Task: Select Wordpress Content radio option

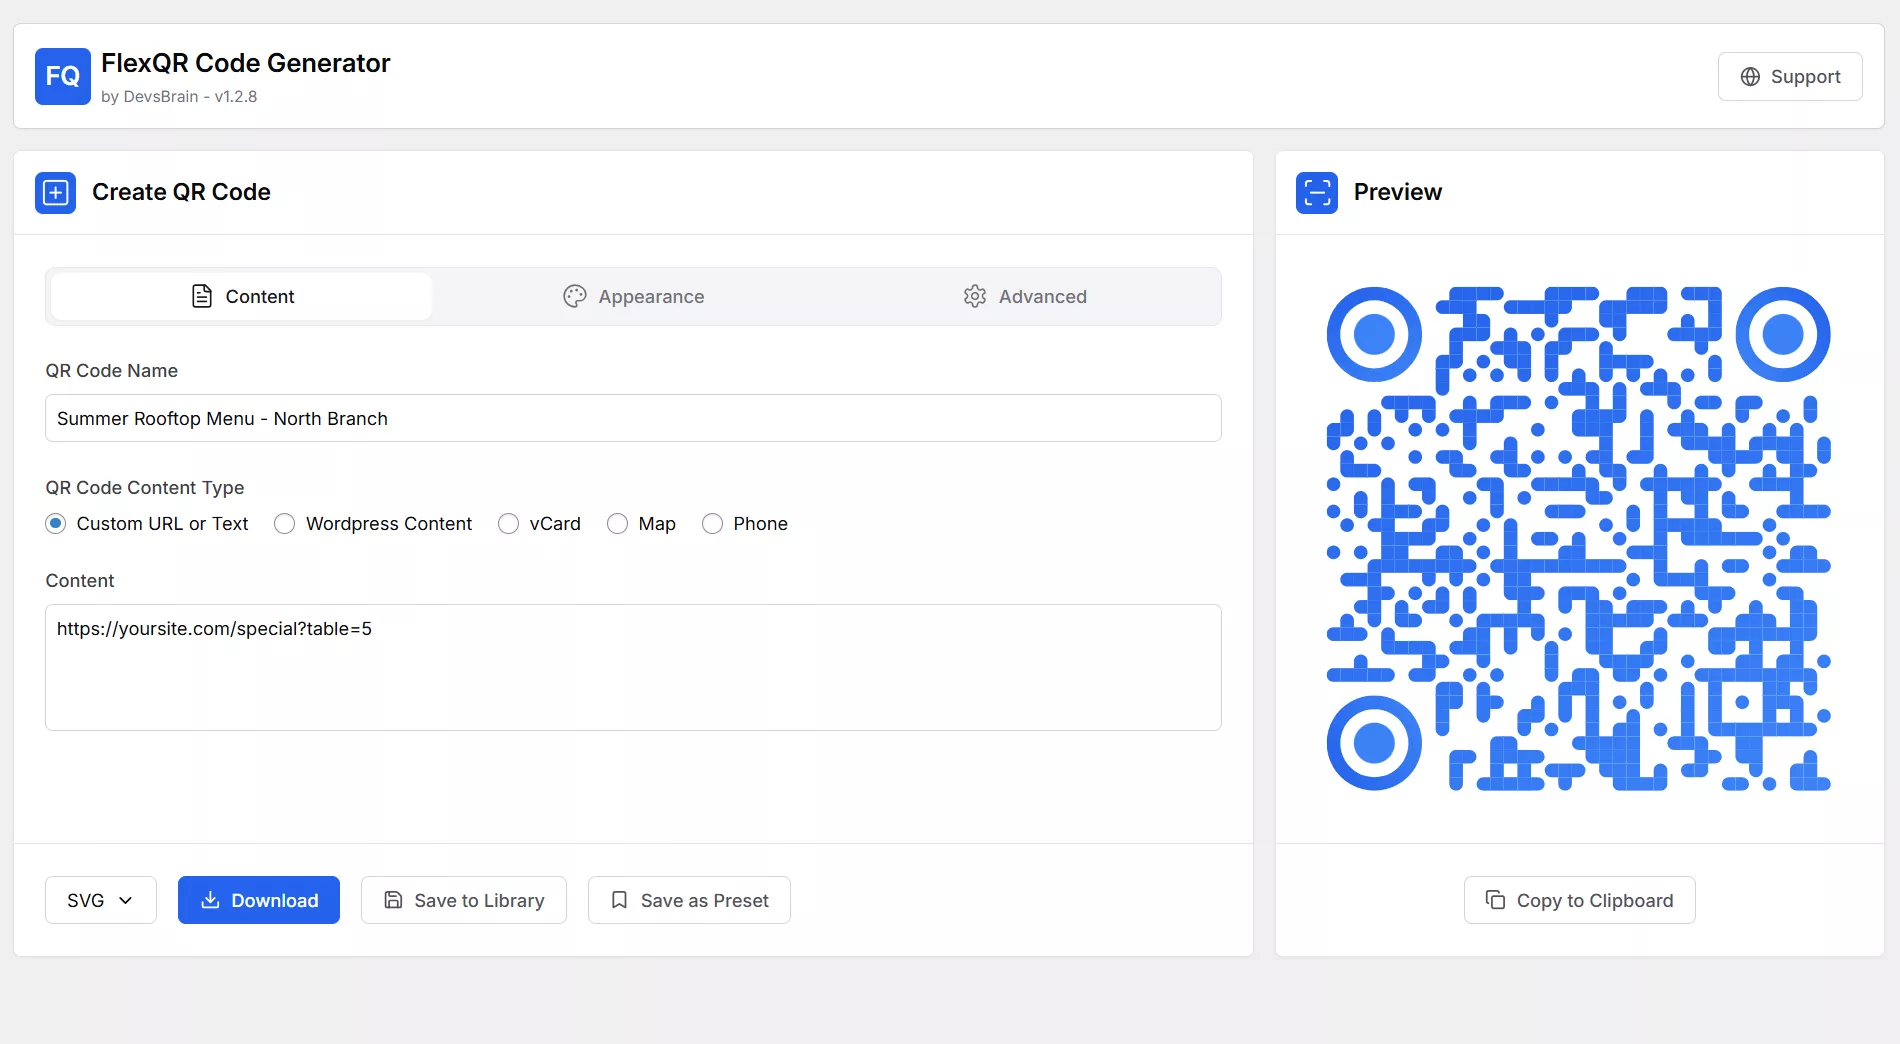Action: point(285,524)
